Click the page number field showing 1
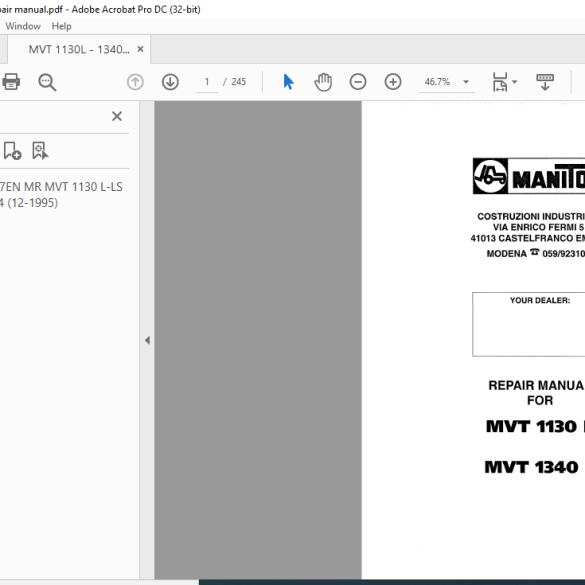Screen dimensions: 585x585 pyautogui.click(x=207, y=82)
